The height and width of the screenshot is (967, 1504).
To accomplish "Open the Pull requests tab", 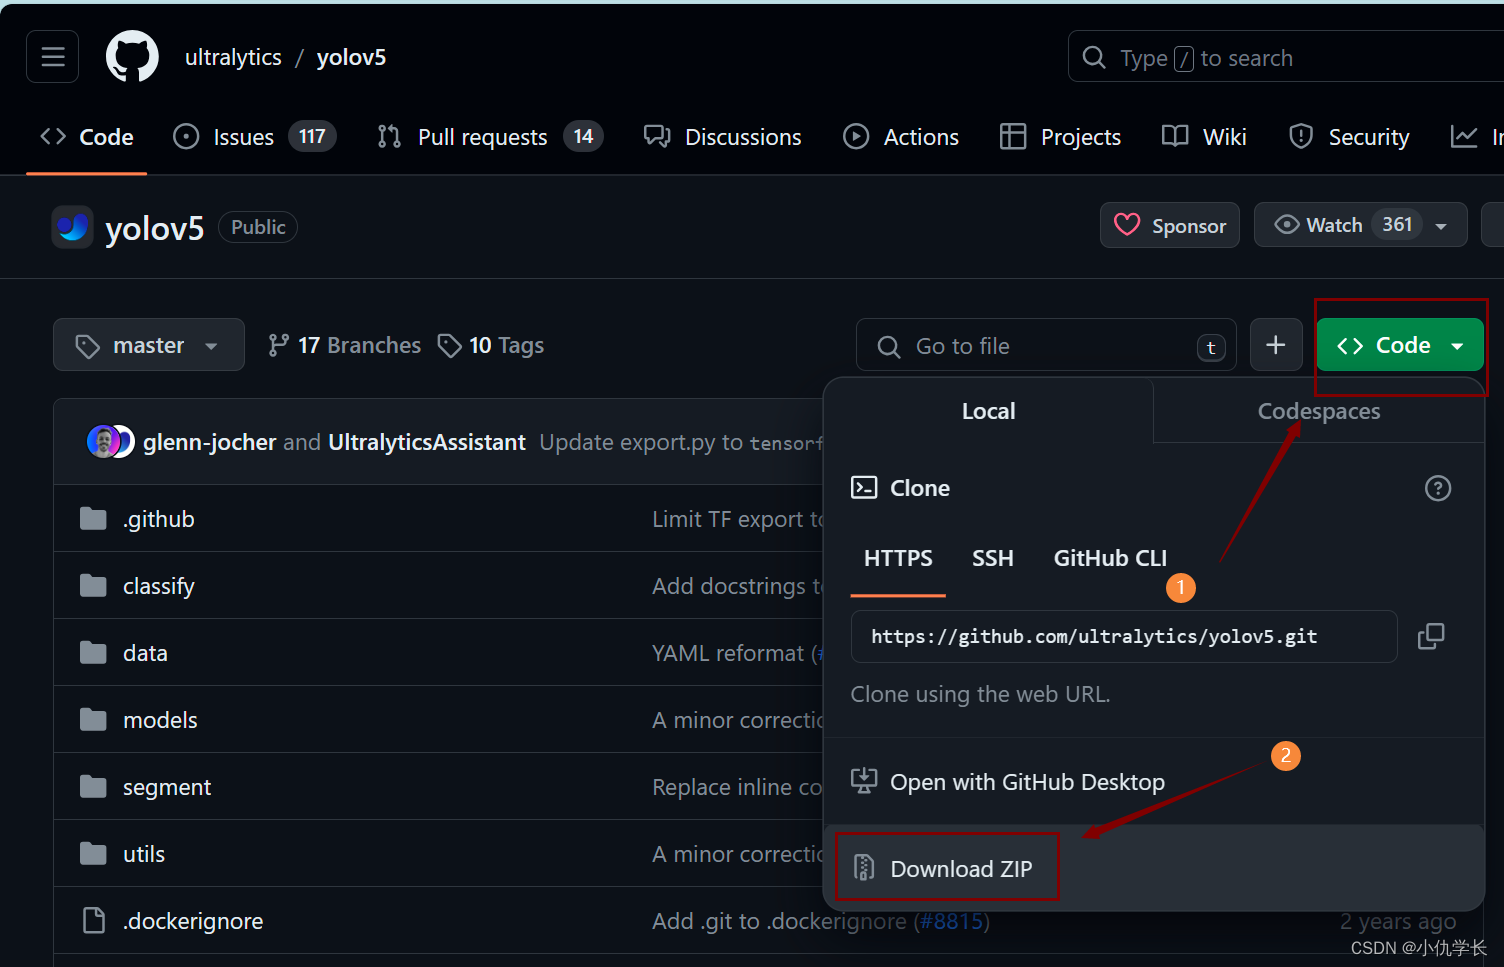I will (x=490, y=137).
